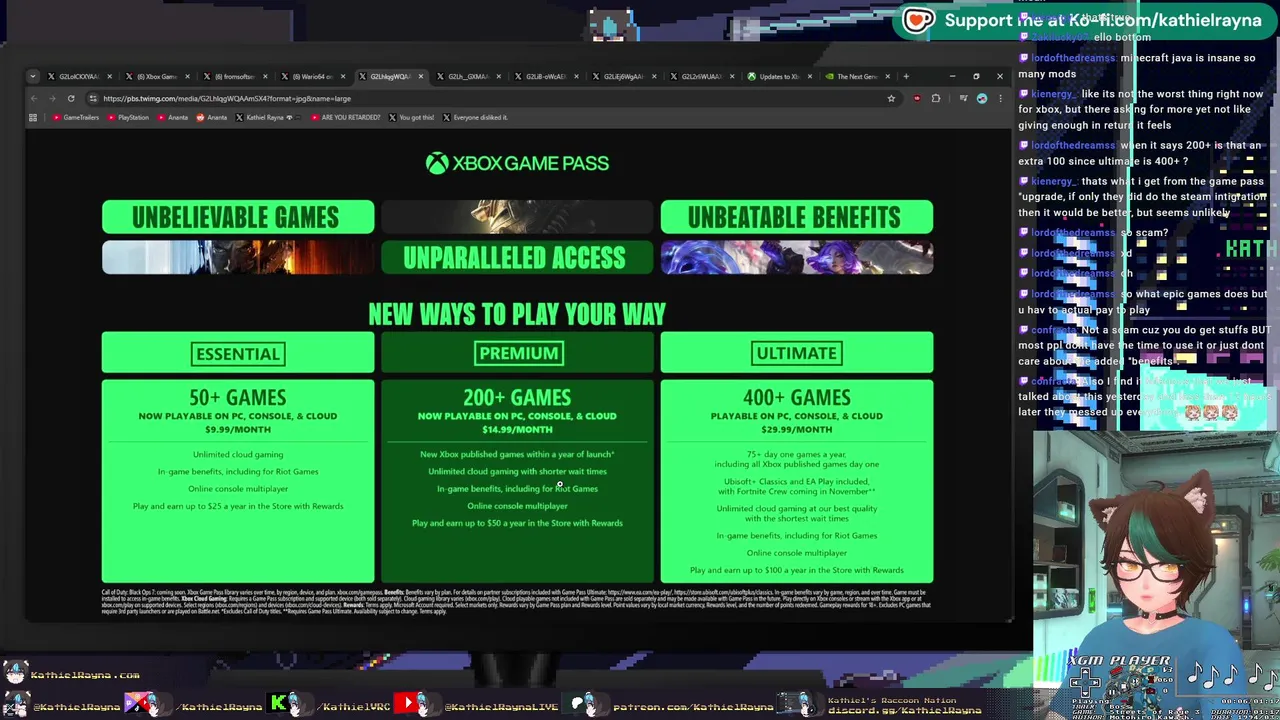
Task: Click the NEW WAYS TO PLAY YOUR WAY heading
Action: coord(517,314)
